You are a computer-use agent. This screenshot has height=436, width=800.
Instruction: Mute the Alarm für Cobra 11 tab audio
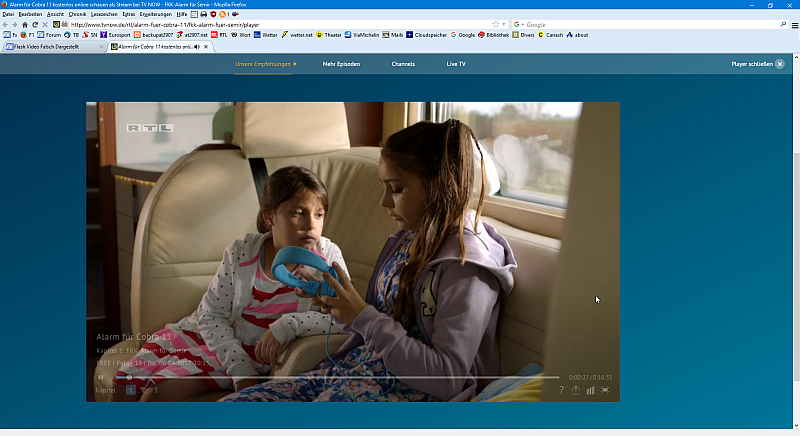tap(197, 46)
